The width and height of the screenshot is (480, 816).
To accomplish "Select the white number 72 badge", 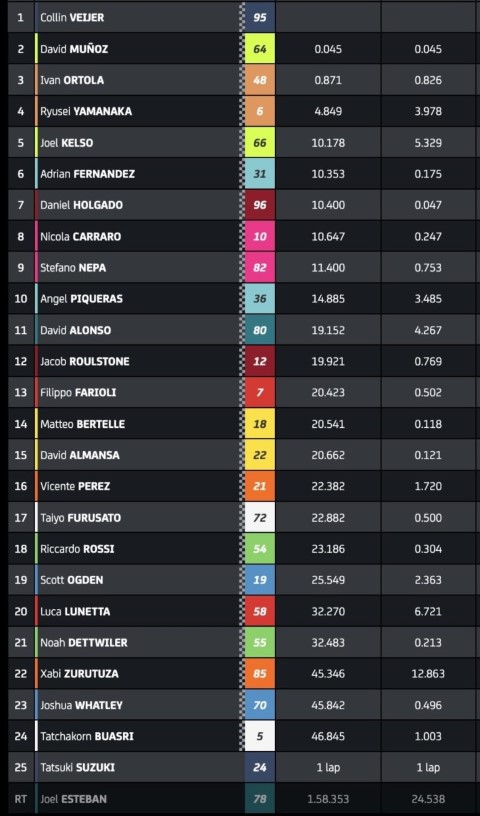I will (x=260, y=518).
